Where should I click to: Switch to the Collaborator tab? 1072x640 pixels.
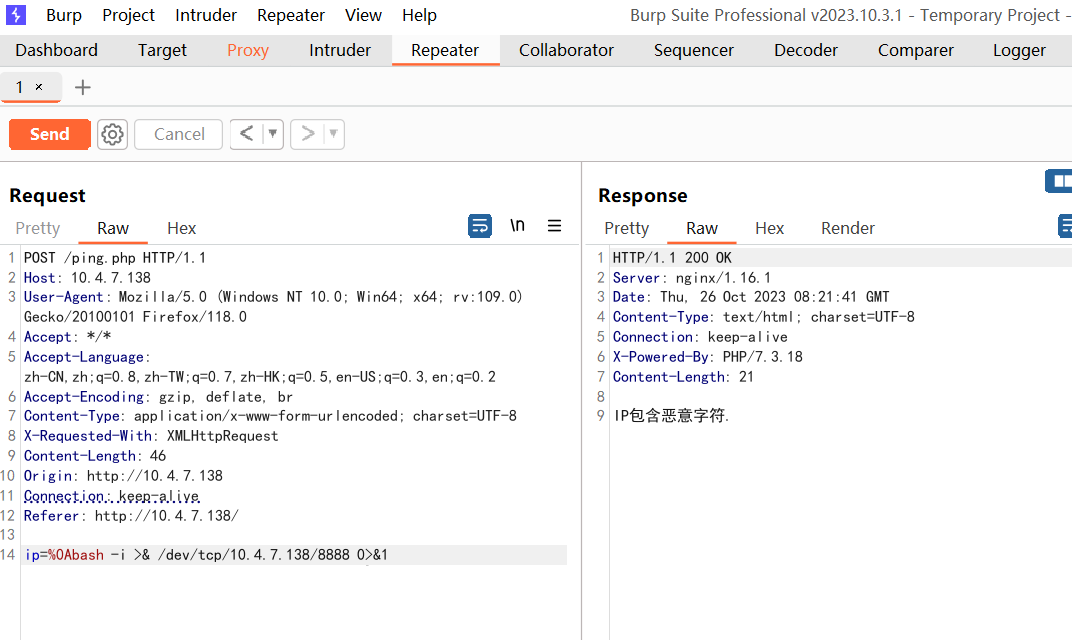566,50
